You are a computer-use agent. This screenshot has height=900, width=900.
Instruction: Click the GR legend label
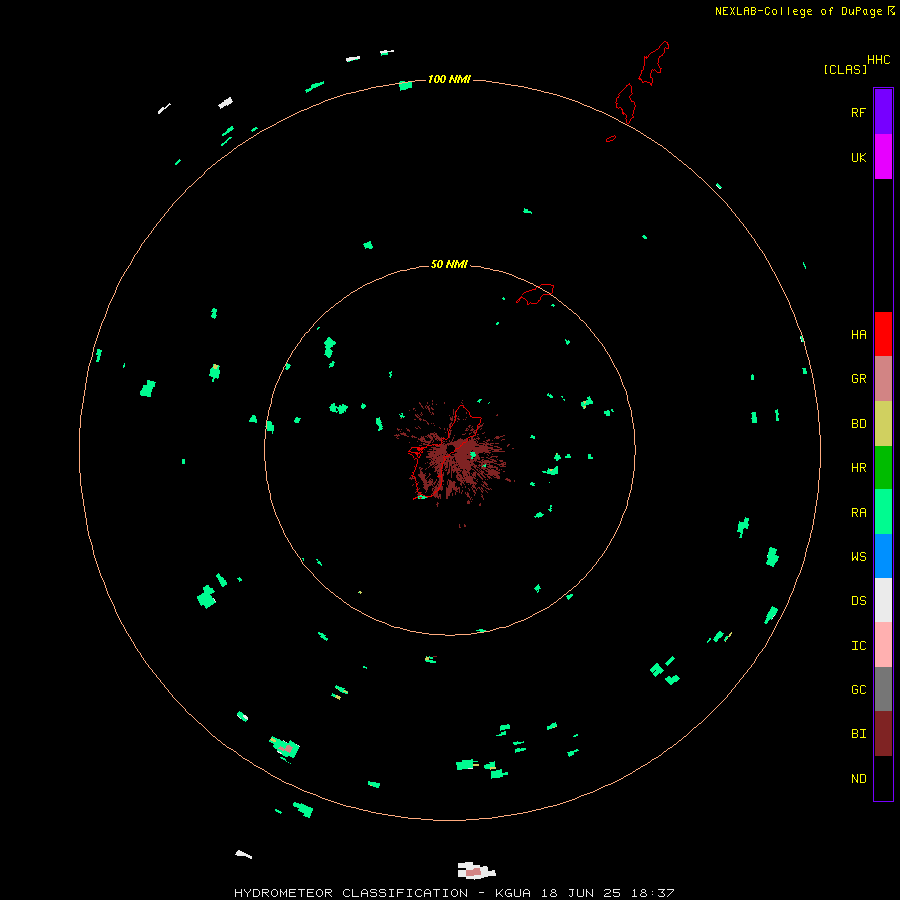(x=858, y=379)
